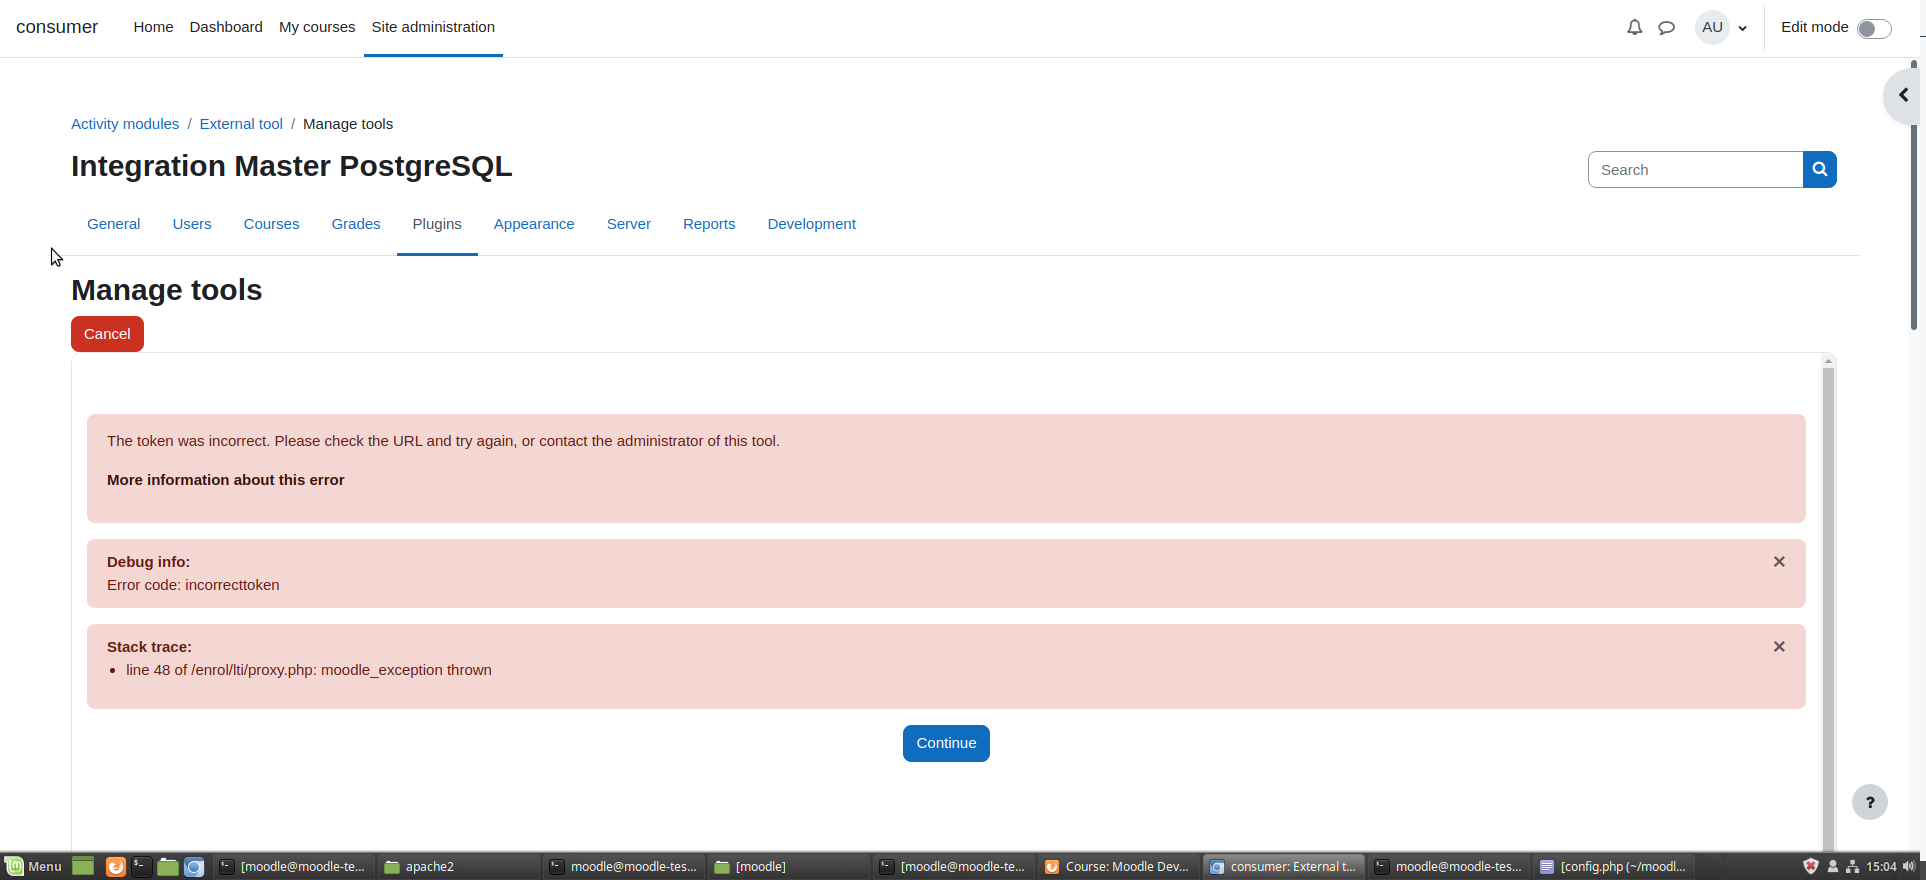This screenshot has width=1926, height=880.
Task: Click the show desktop green panel icon
Action: click(83, 866)
